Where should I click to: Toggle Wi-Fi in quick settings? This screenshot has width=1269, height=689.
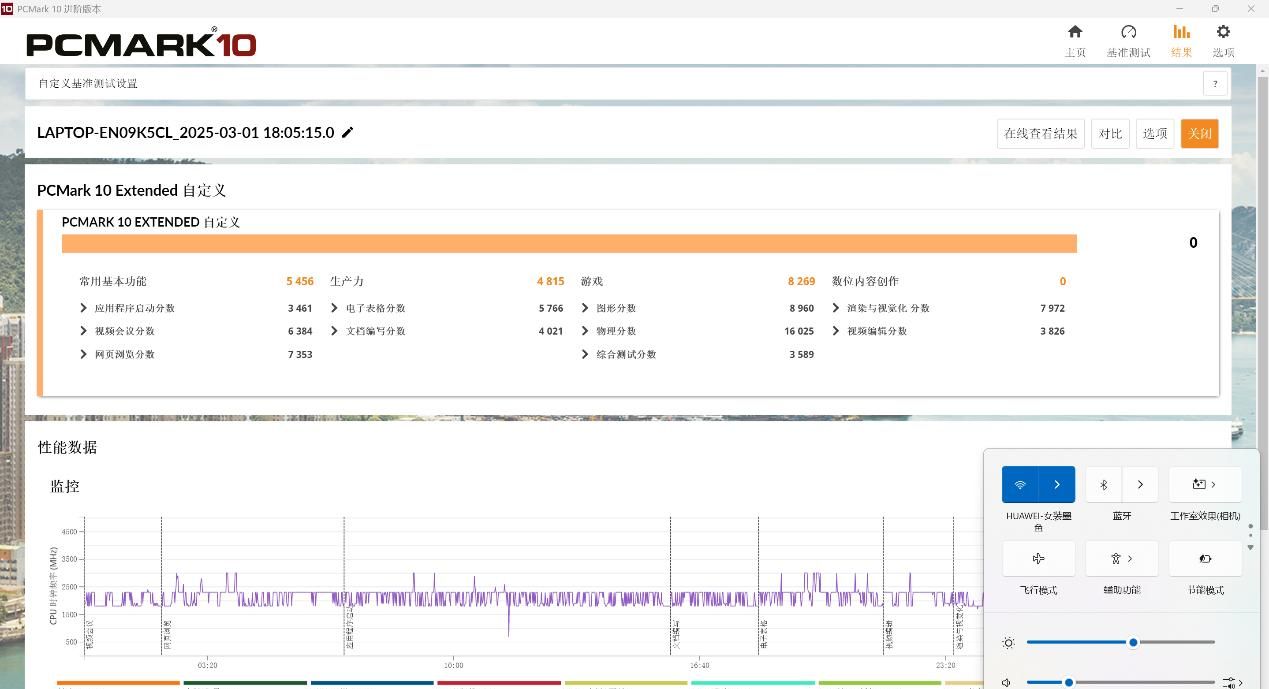[x=1020, y=484]
